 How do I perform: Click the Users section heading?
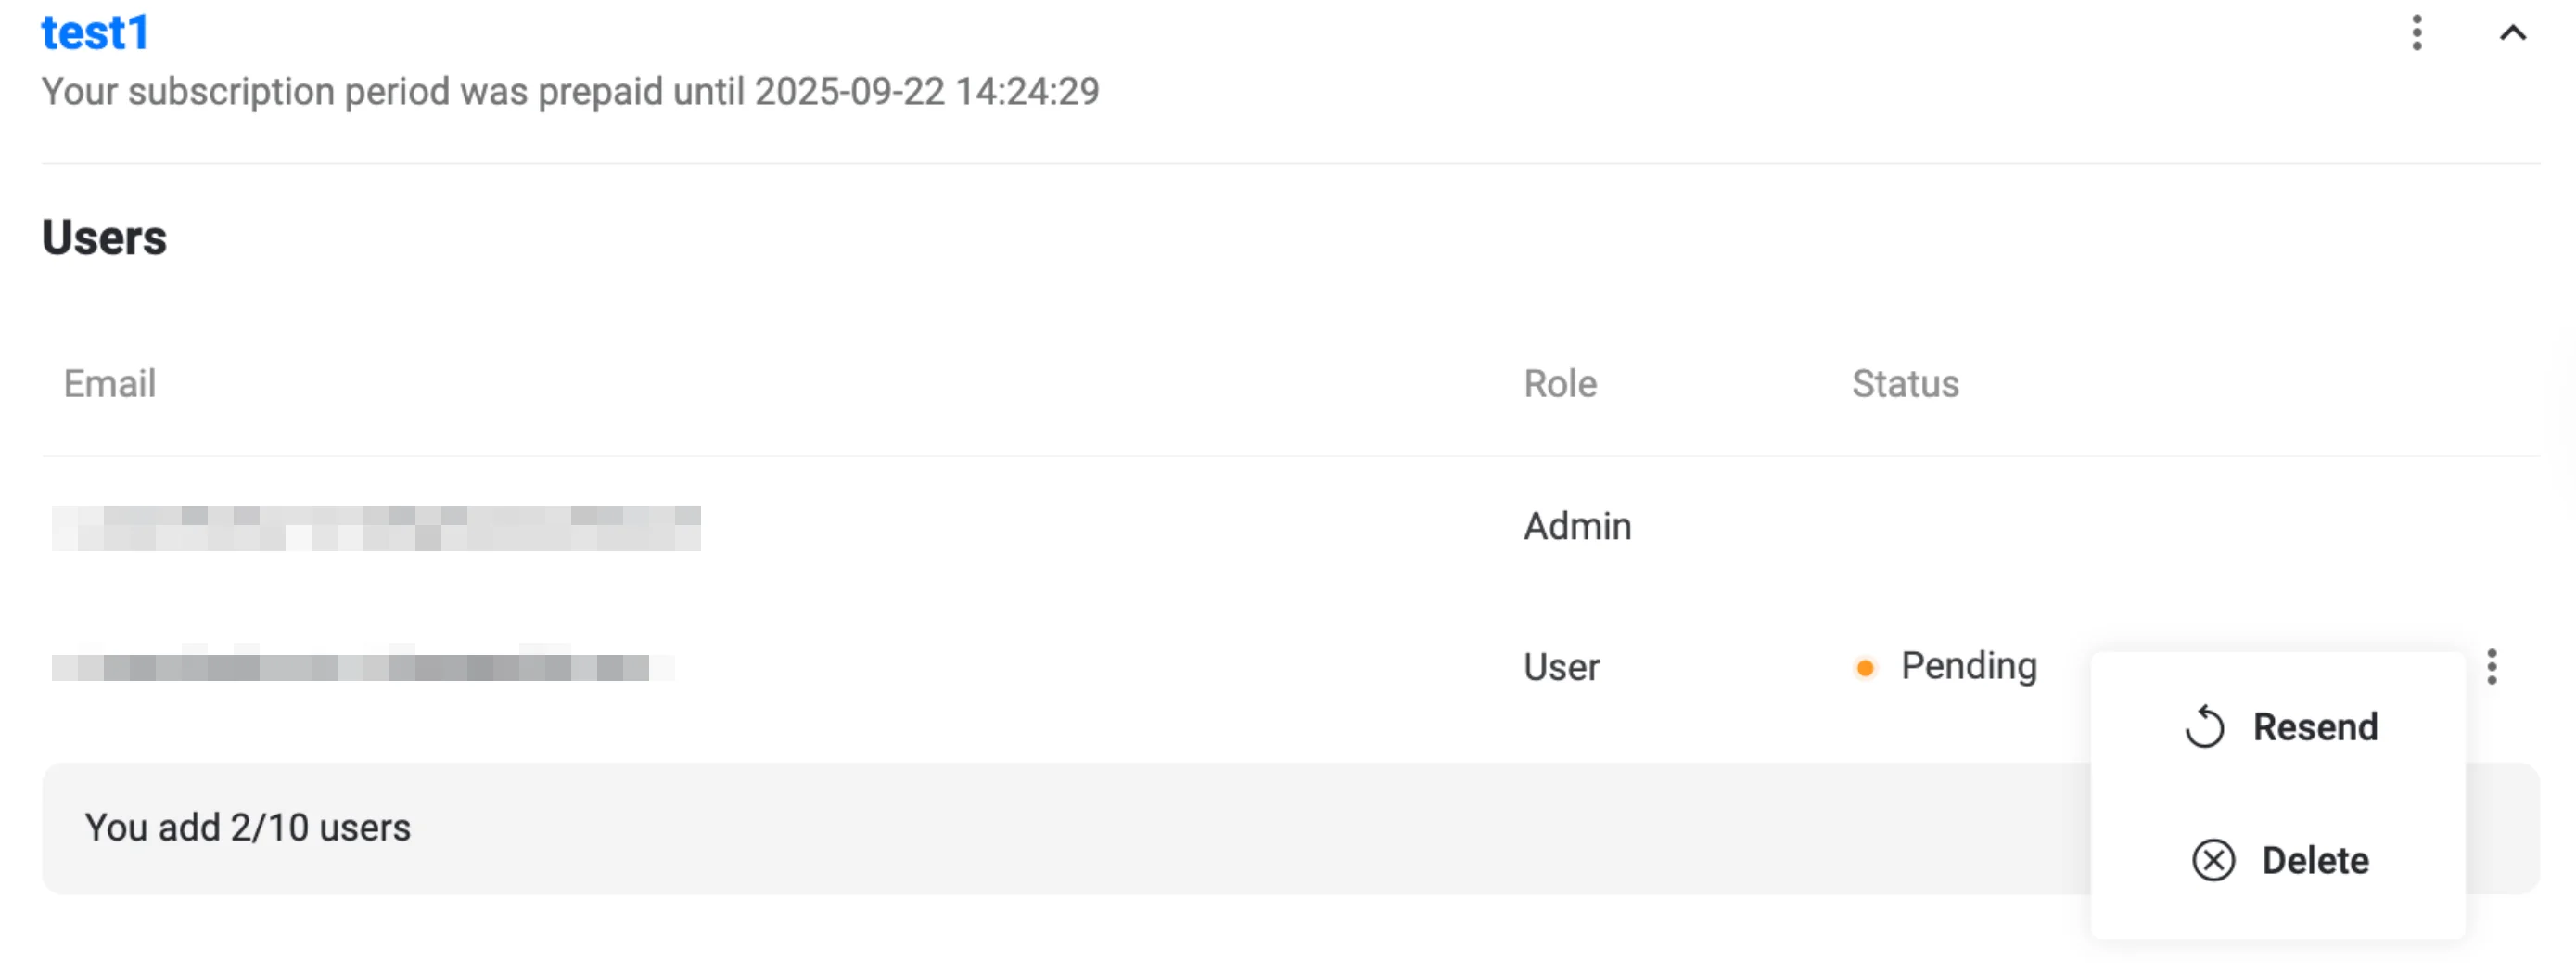pos(104,238)
